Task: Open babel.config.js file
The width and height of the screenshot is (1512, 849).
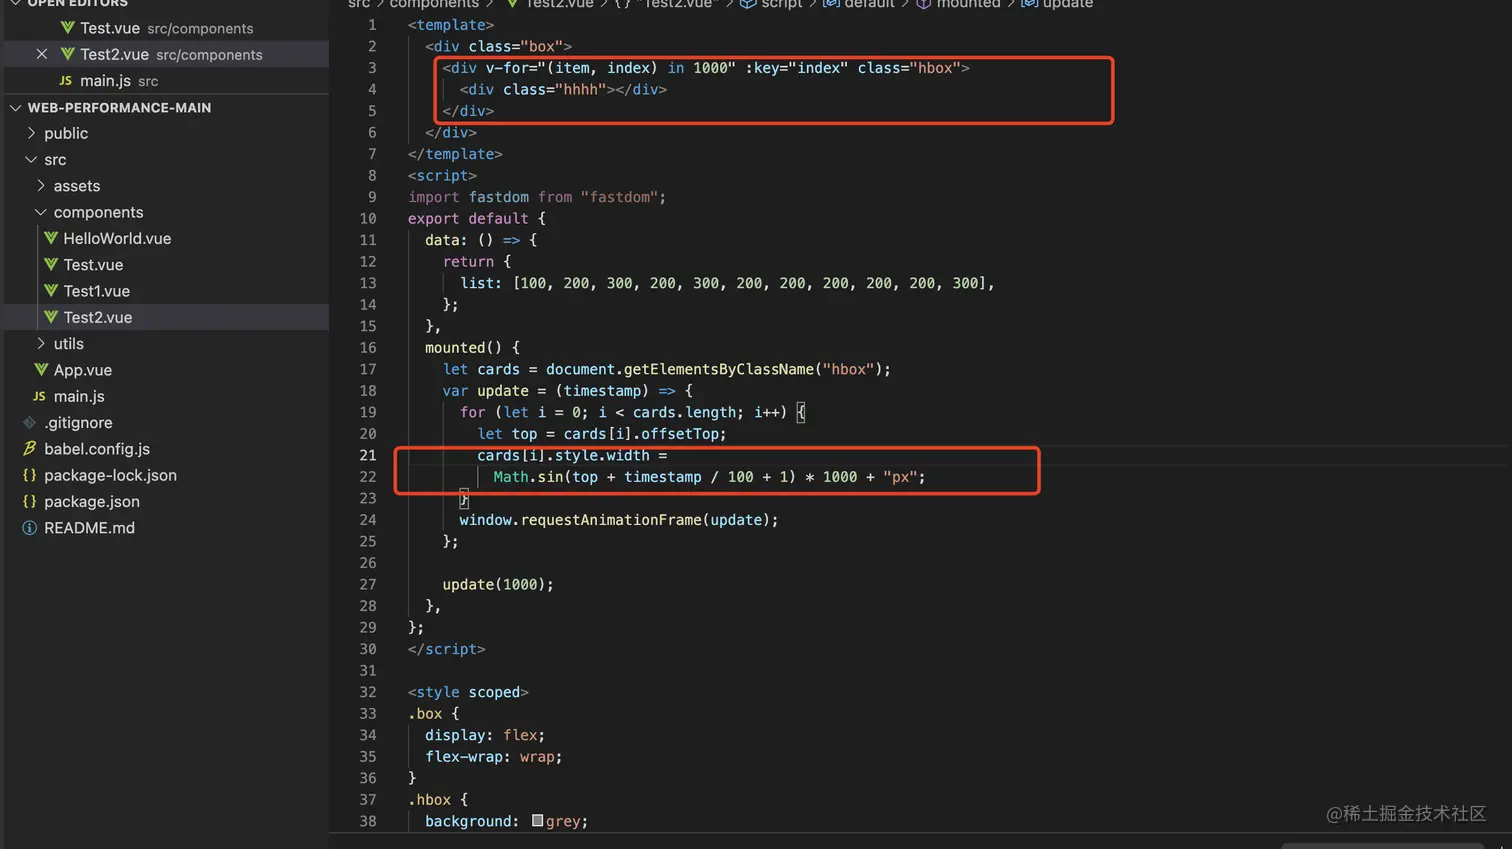Action: pos(97,448)
